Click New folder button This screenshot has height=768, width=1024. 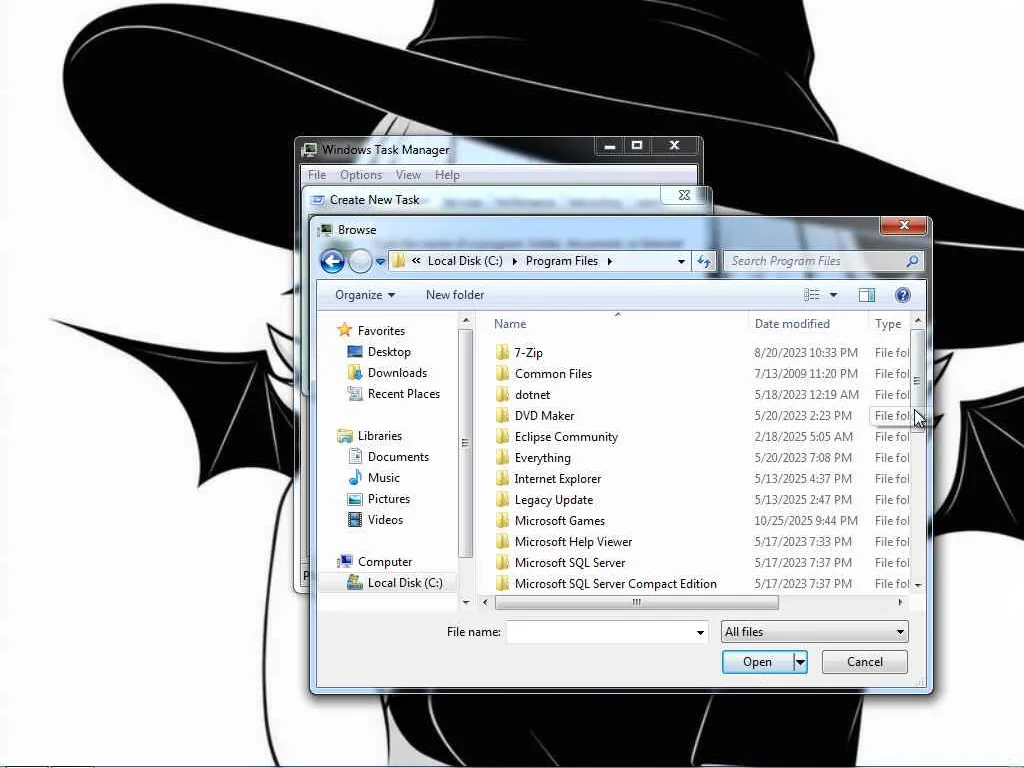(455, 295)
